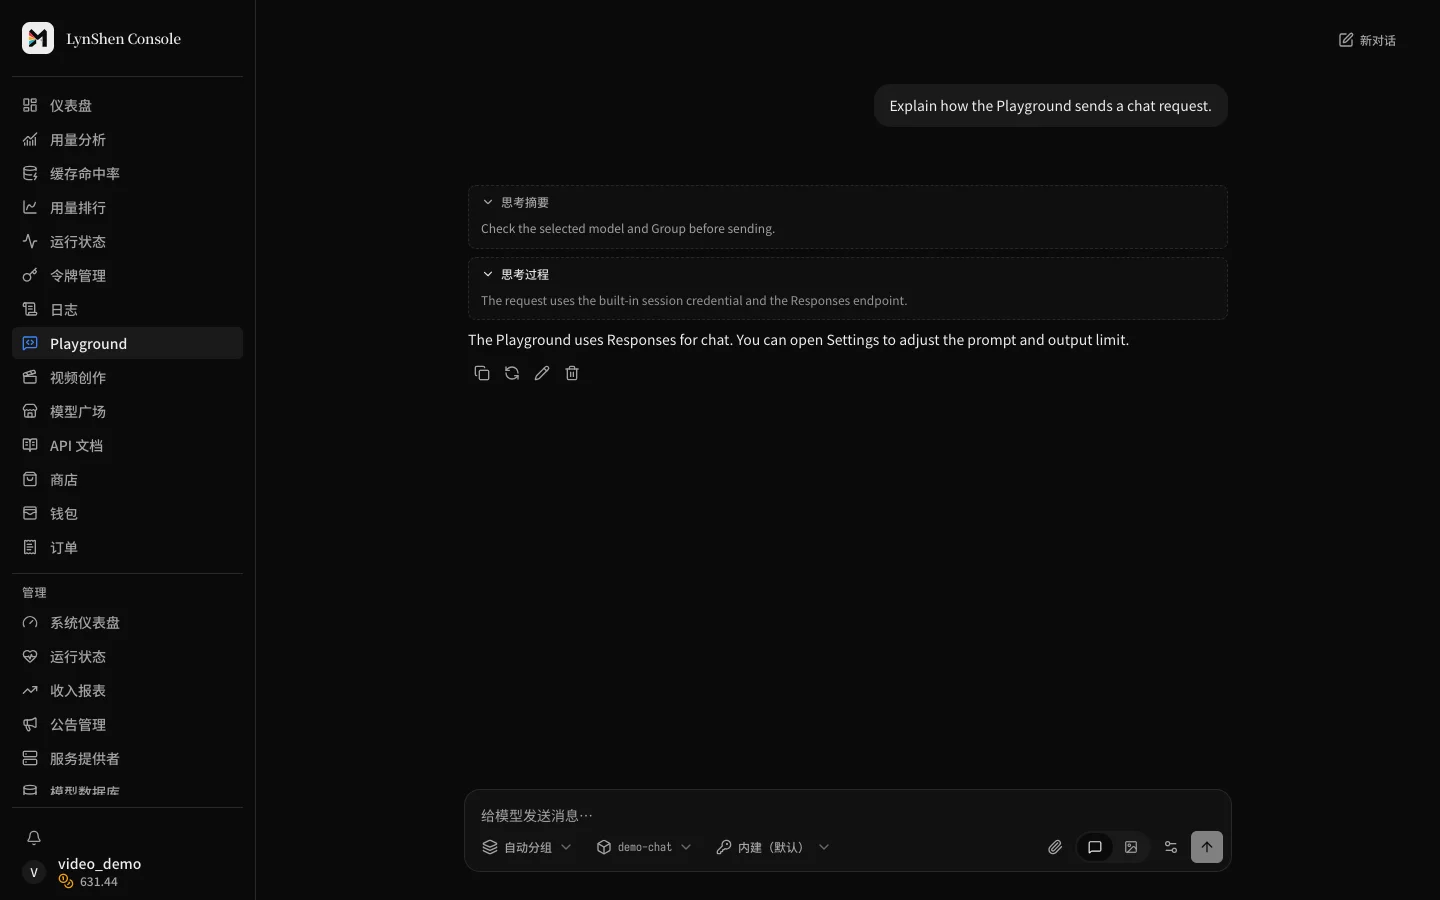The height and width of the screenshot is (900, 1440).
Task: Open notifications via the bell icon
Action: click(34, 838)
